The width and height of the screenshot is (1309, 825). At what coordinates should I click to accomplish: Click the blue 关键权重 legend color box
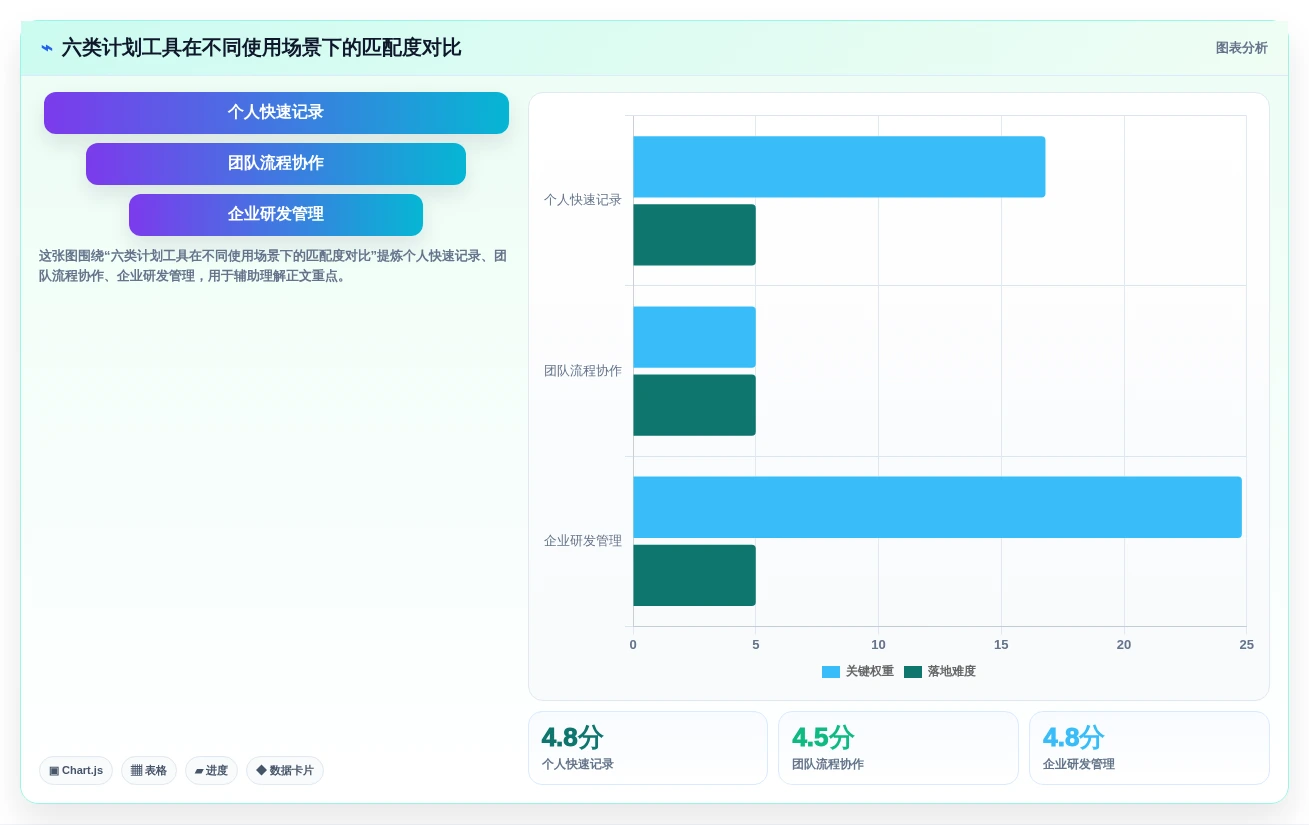[831, 672]
